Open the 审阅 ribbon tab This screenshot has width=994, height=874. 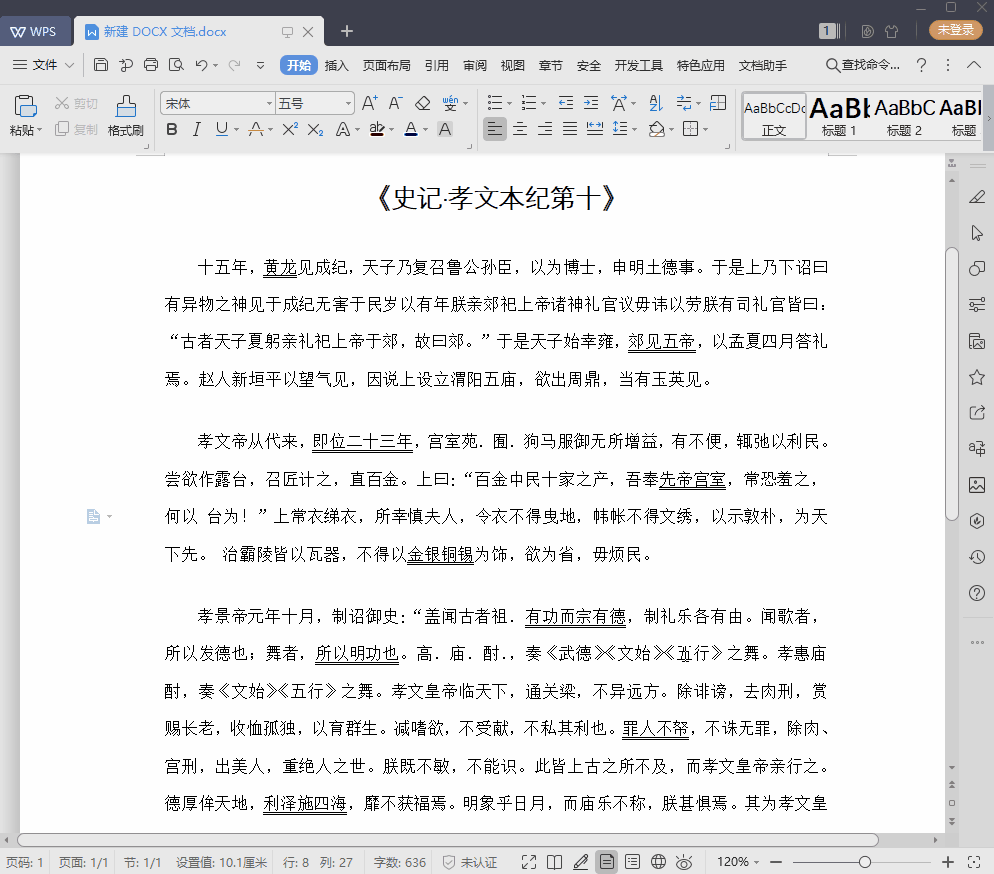pyautogui.click(x=475, y=65)
